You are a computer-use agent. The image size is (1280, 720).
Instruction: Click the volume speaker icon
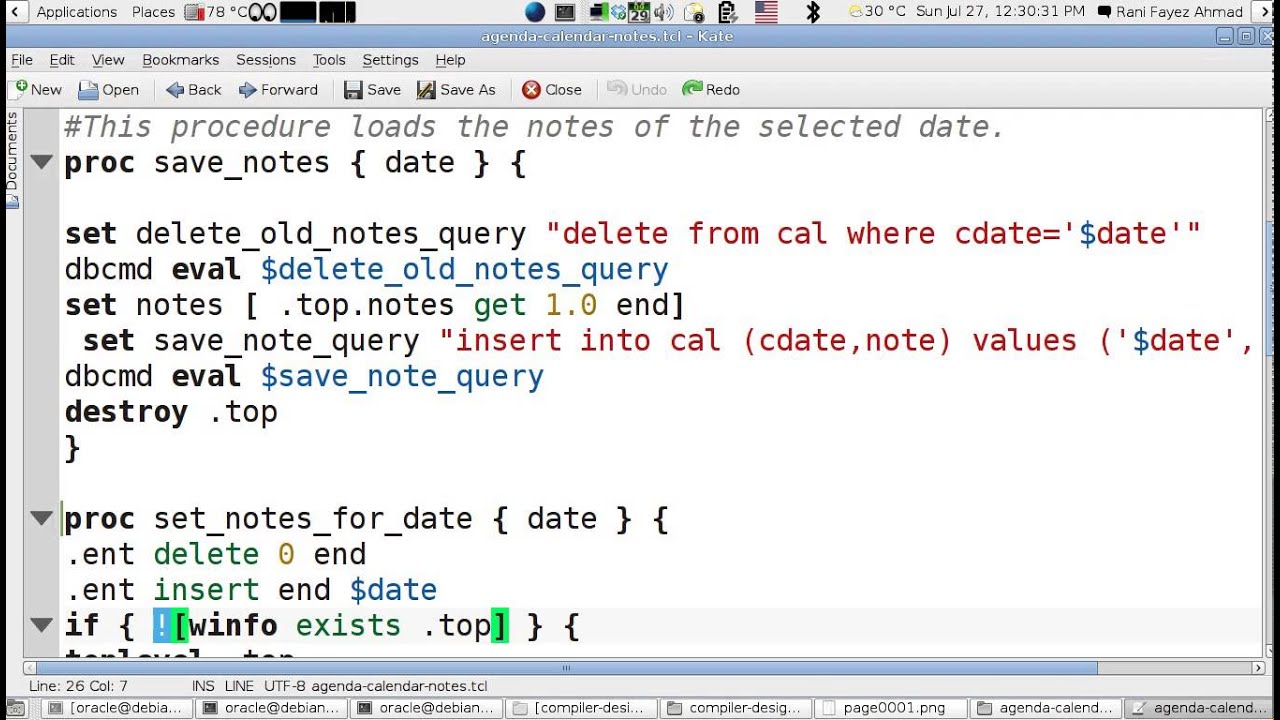tap(663, 12)
